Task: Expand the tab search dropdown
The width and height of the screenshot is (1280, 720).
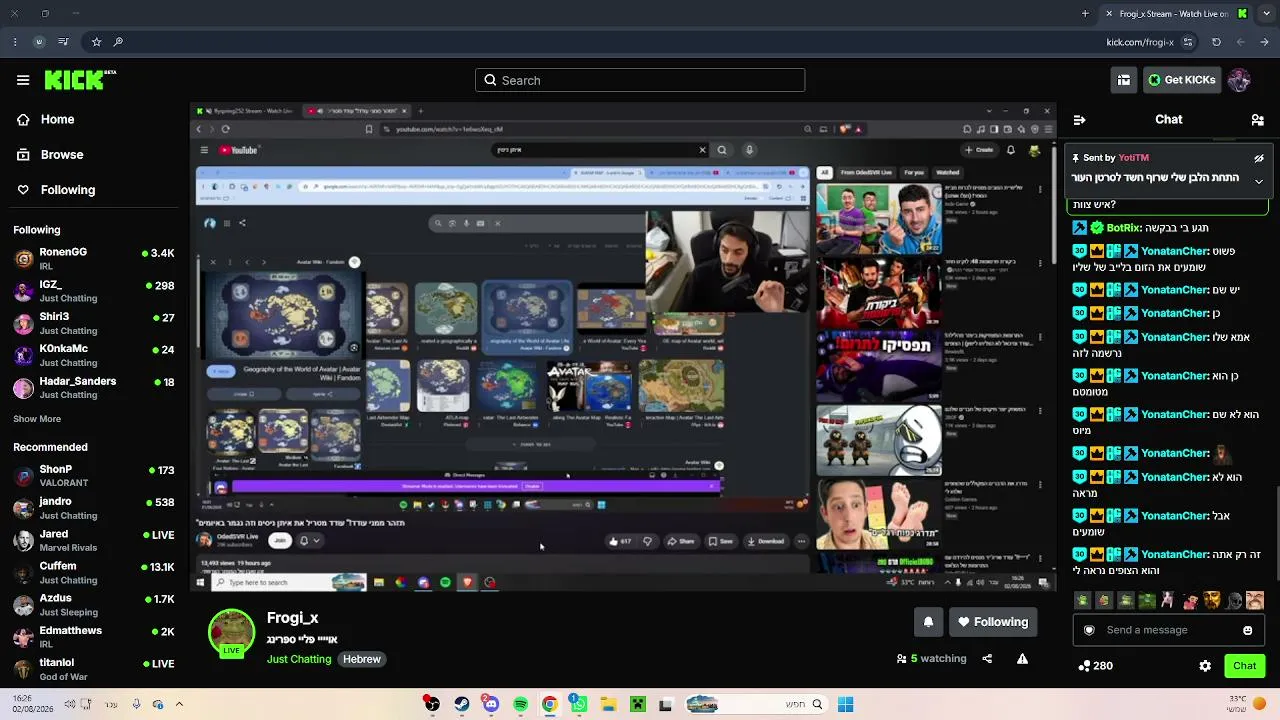Action: click(1266, 13)
